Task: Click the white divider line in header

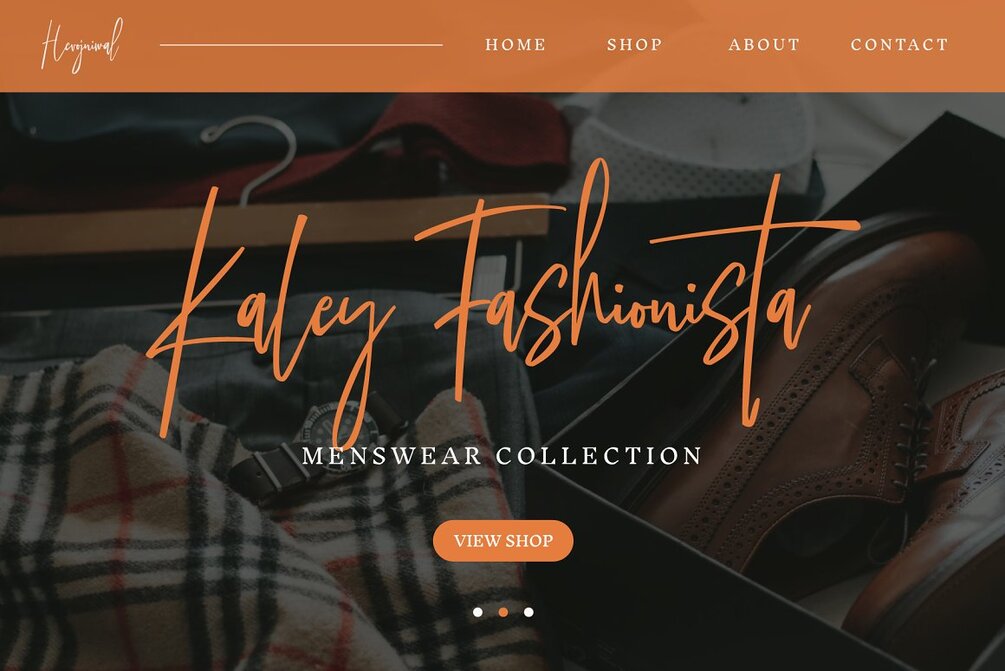Action: pos(301,45)
